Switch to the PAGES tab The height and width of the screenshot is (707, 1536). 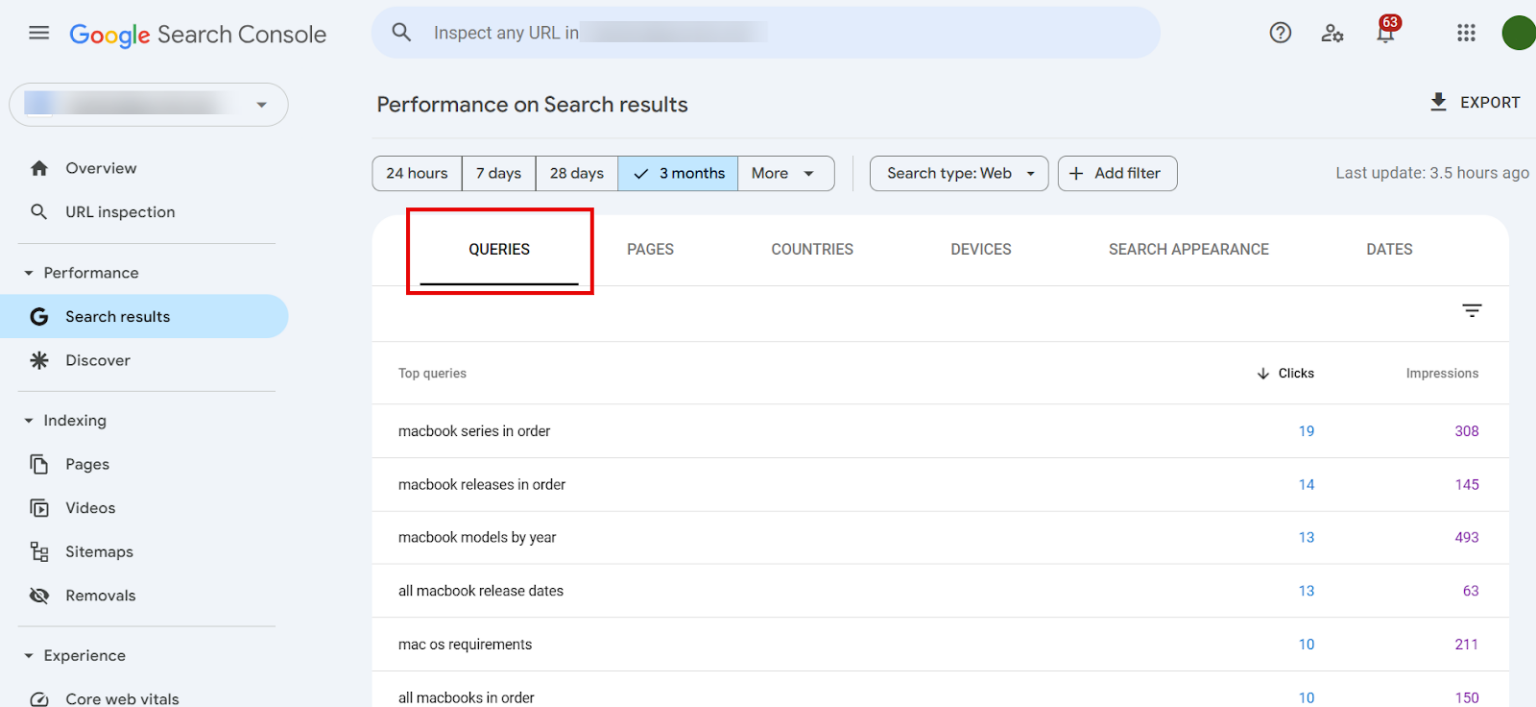(x=650, y=249)
